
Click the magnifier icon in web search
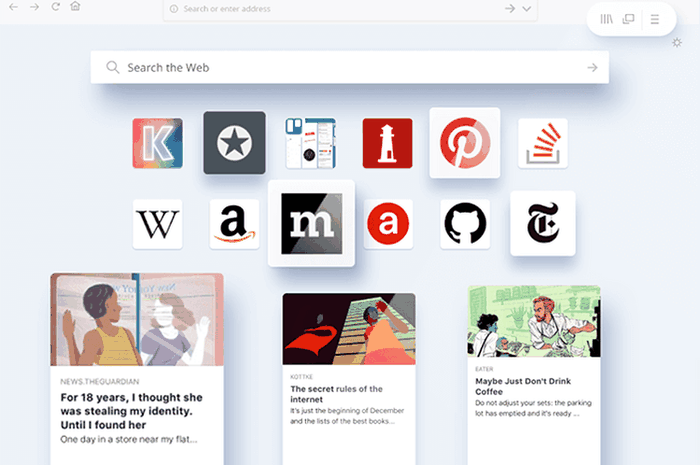click(x=112, y=67)
